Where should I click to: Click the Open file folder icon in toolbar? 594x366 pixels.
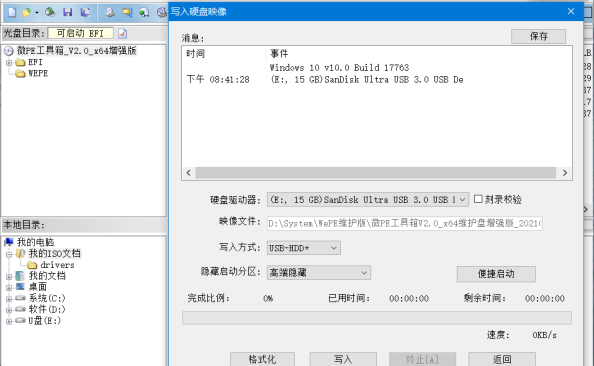click(26, 13)
